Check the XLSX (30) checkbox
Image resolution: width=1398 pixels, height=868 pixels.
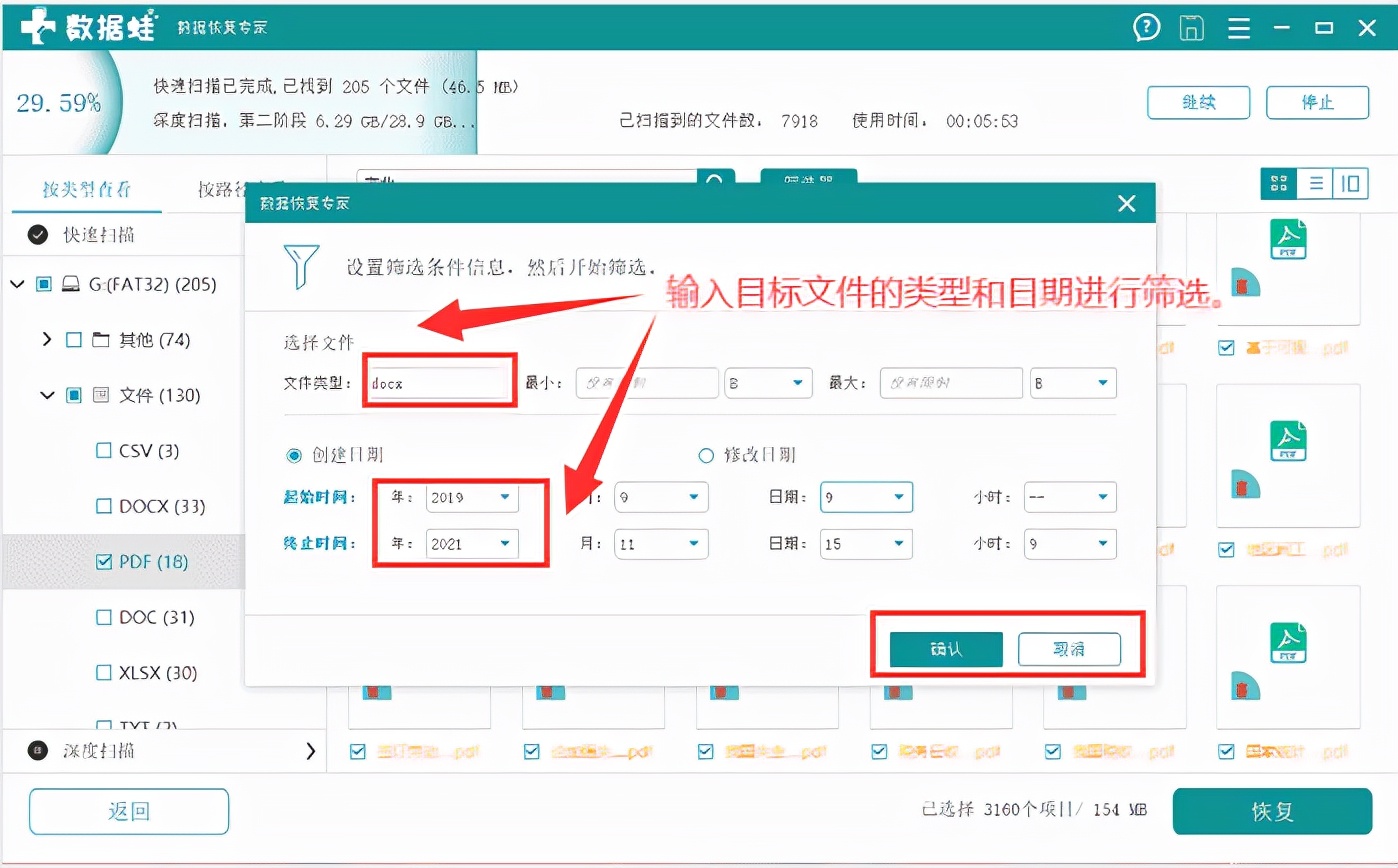pyautogui.click(x=103, y=673)
